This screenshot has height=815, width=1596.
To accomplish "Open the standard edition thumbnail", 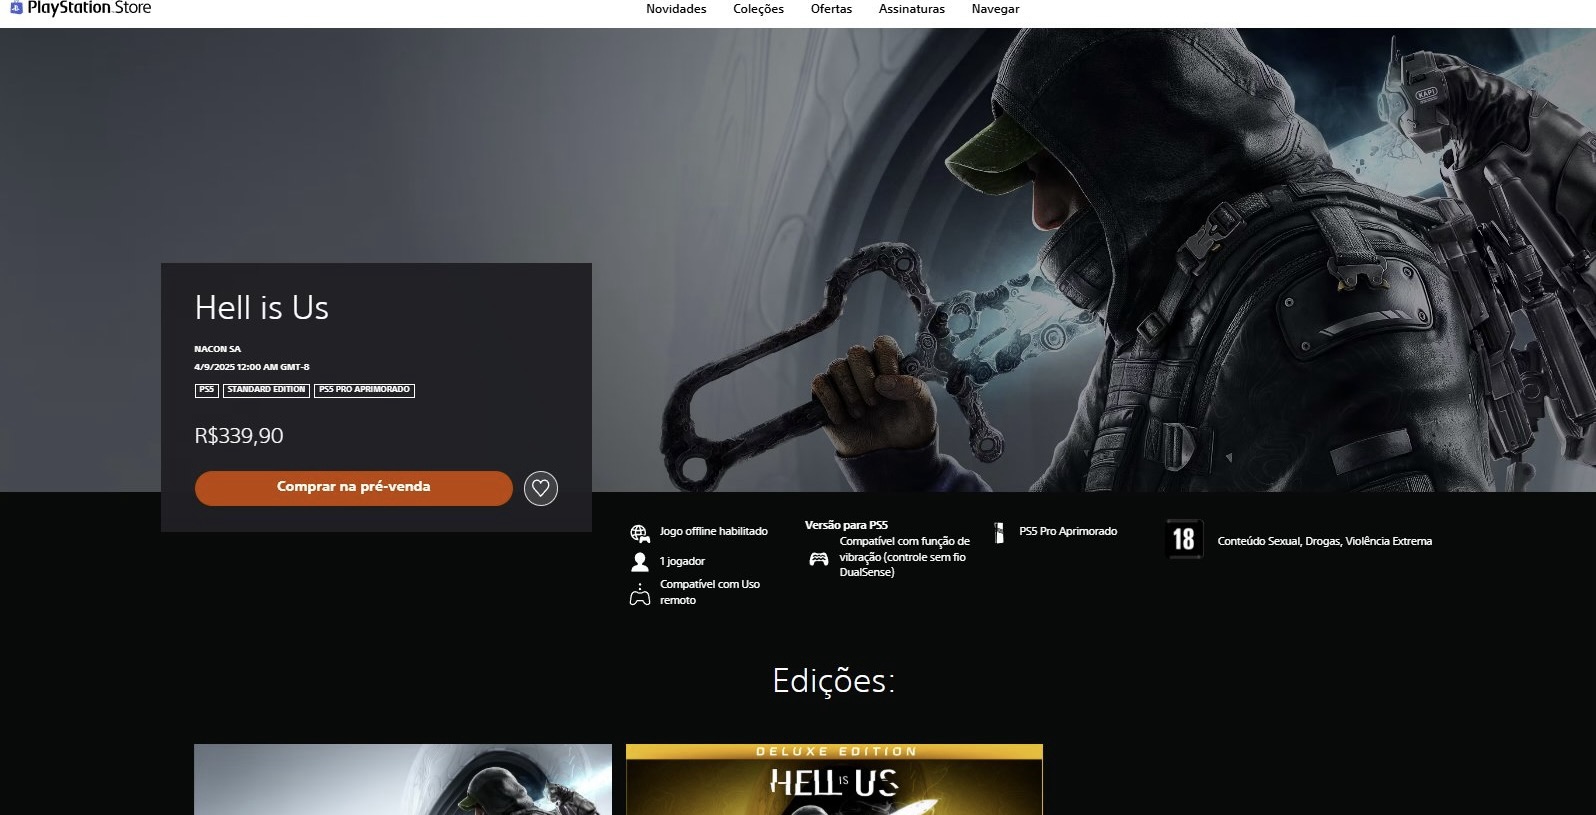I will point(403,779).
